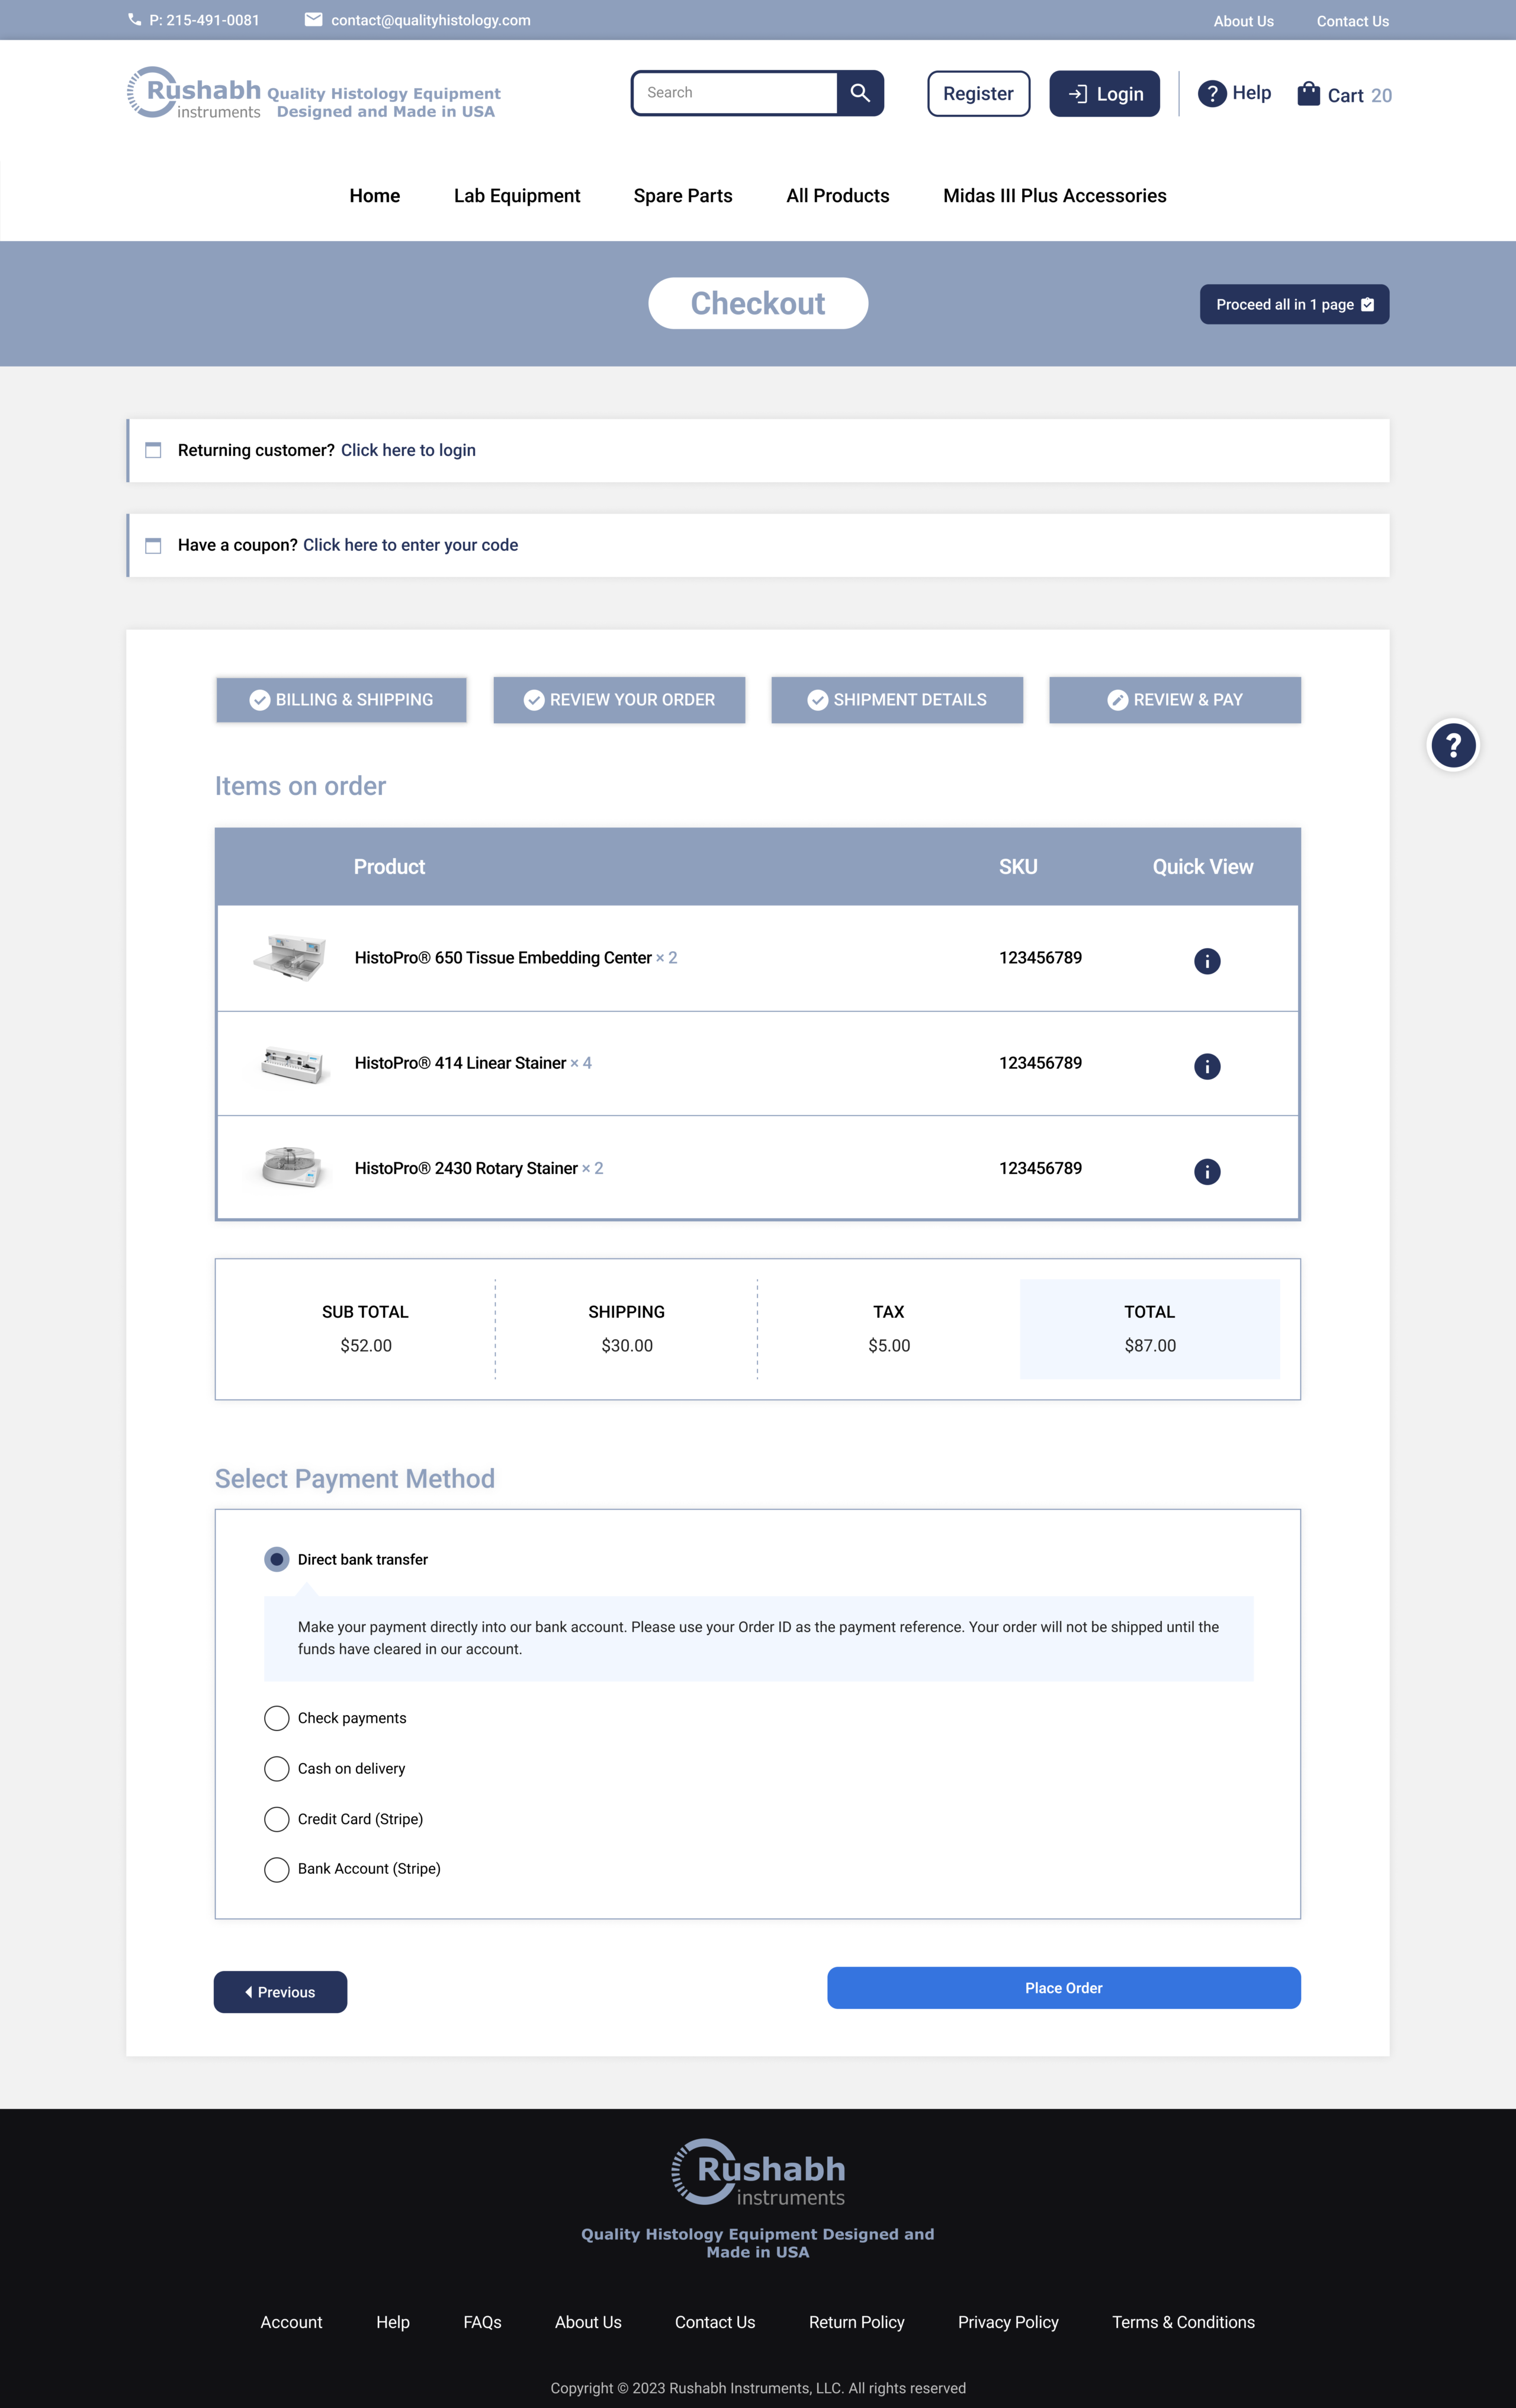
Task: Focus the Search input field
Action: pos(735,93)
